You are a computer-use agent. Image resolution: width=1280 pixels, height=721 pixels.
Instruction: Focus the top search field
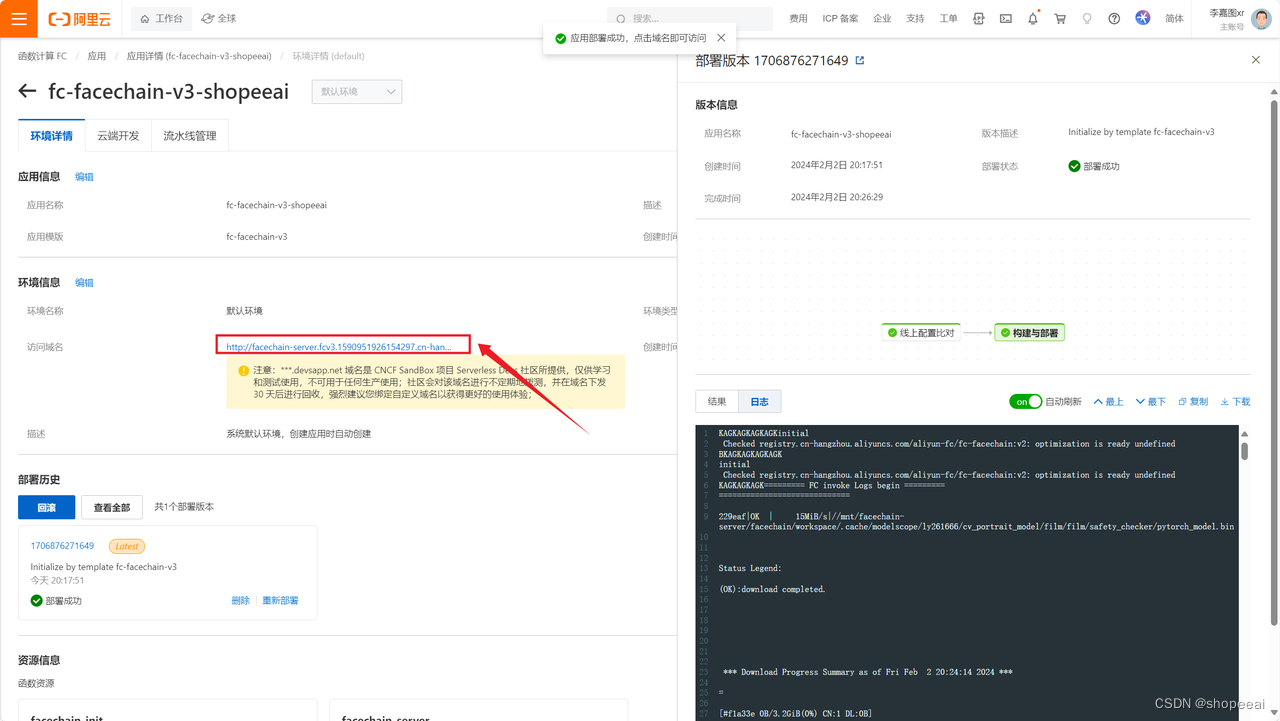pyautogui.click(x=690, y=19)
